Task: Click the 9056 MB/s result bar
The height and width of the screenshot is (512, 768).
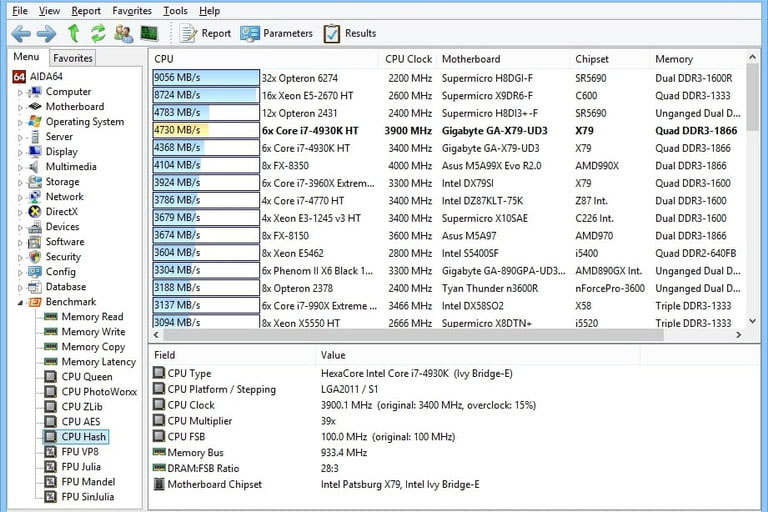Action: tap(206, 78)
